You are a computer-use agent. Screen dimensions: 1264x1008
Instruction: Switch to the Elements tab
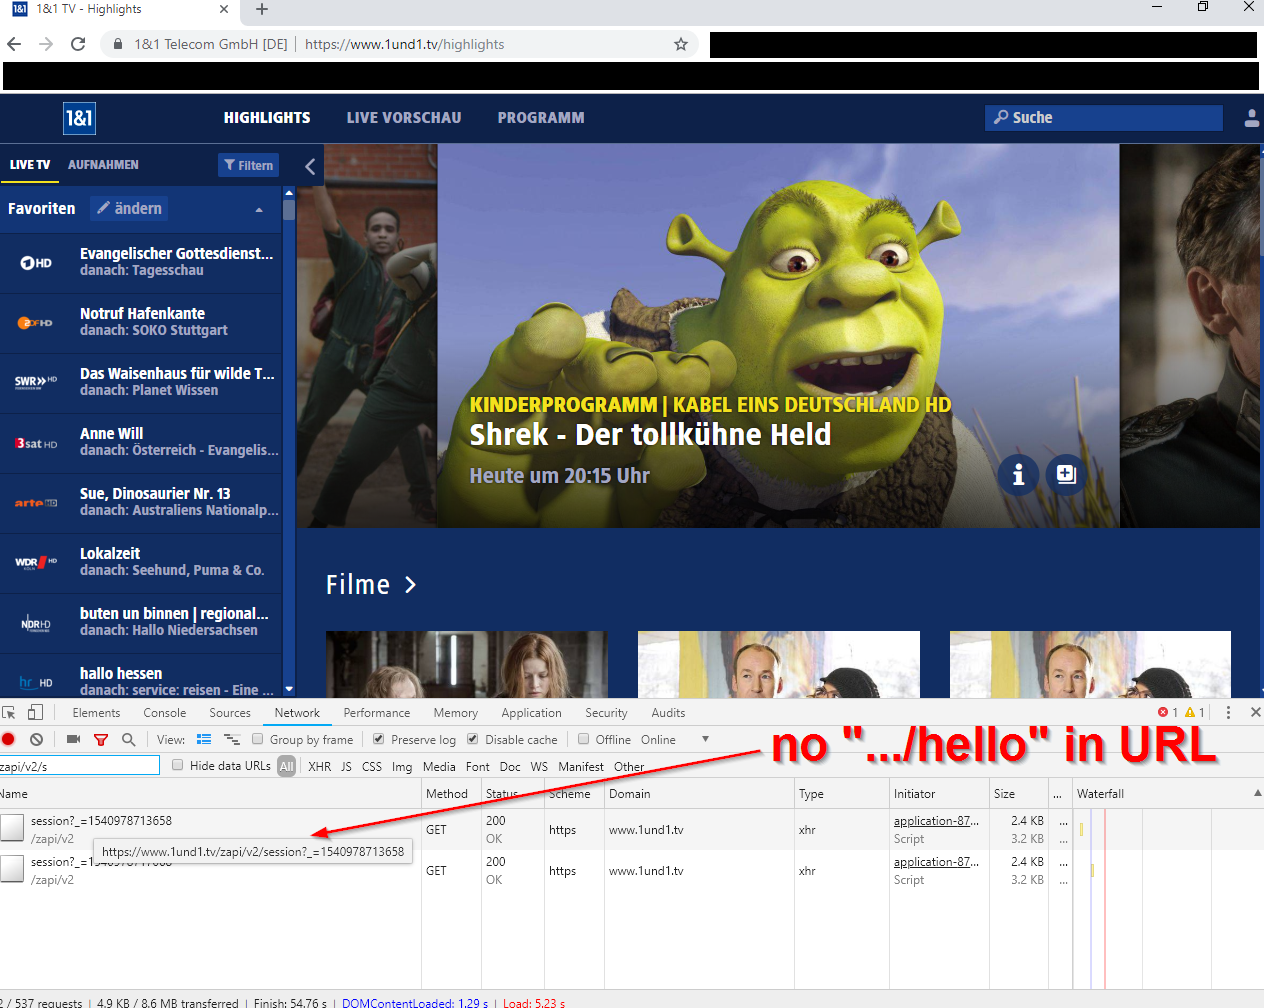coord(96,713)
